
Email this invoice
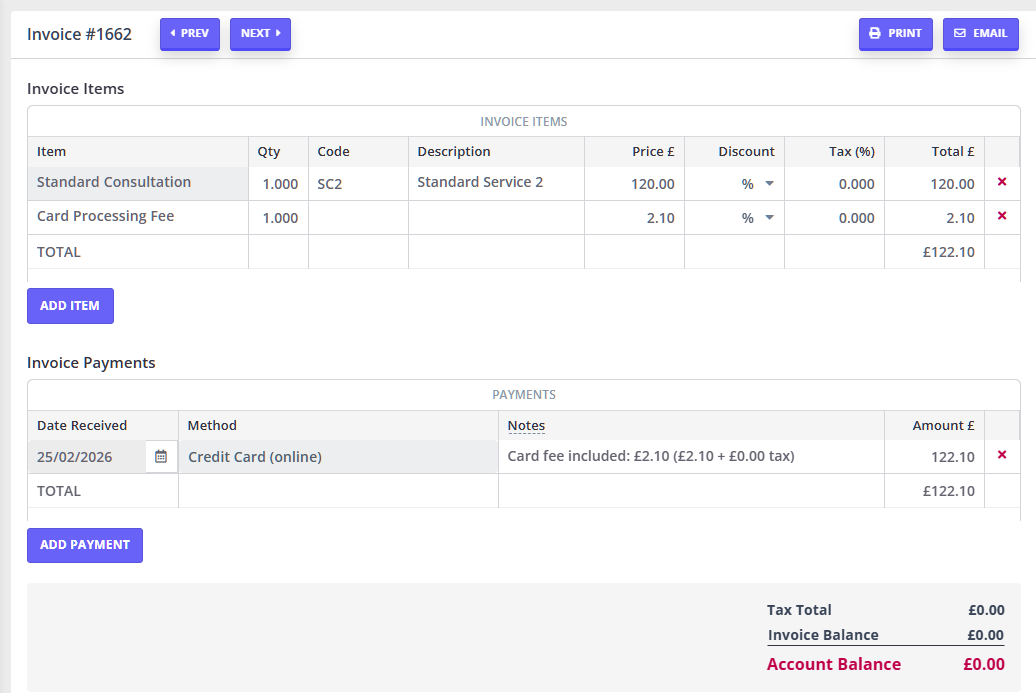click(980, 34)
